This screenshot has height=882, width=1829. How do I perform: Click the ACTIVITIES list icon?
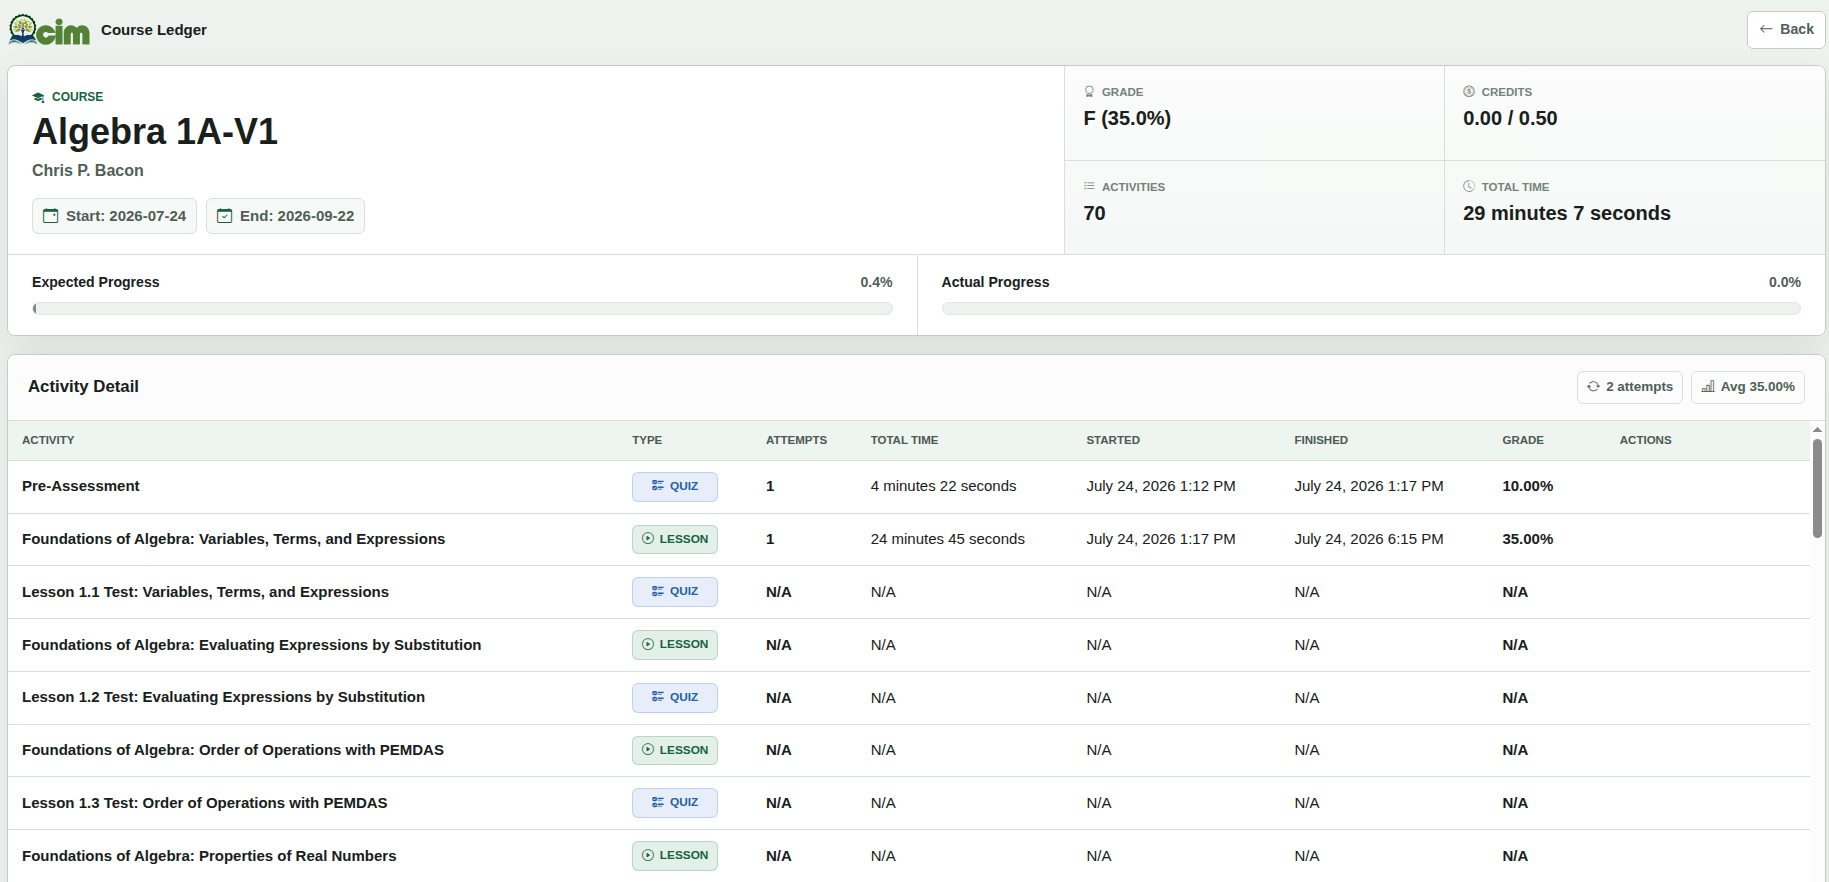click(1089, 187)
